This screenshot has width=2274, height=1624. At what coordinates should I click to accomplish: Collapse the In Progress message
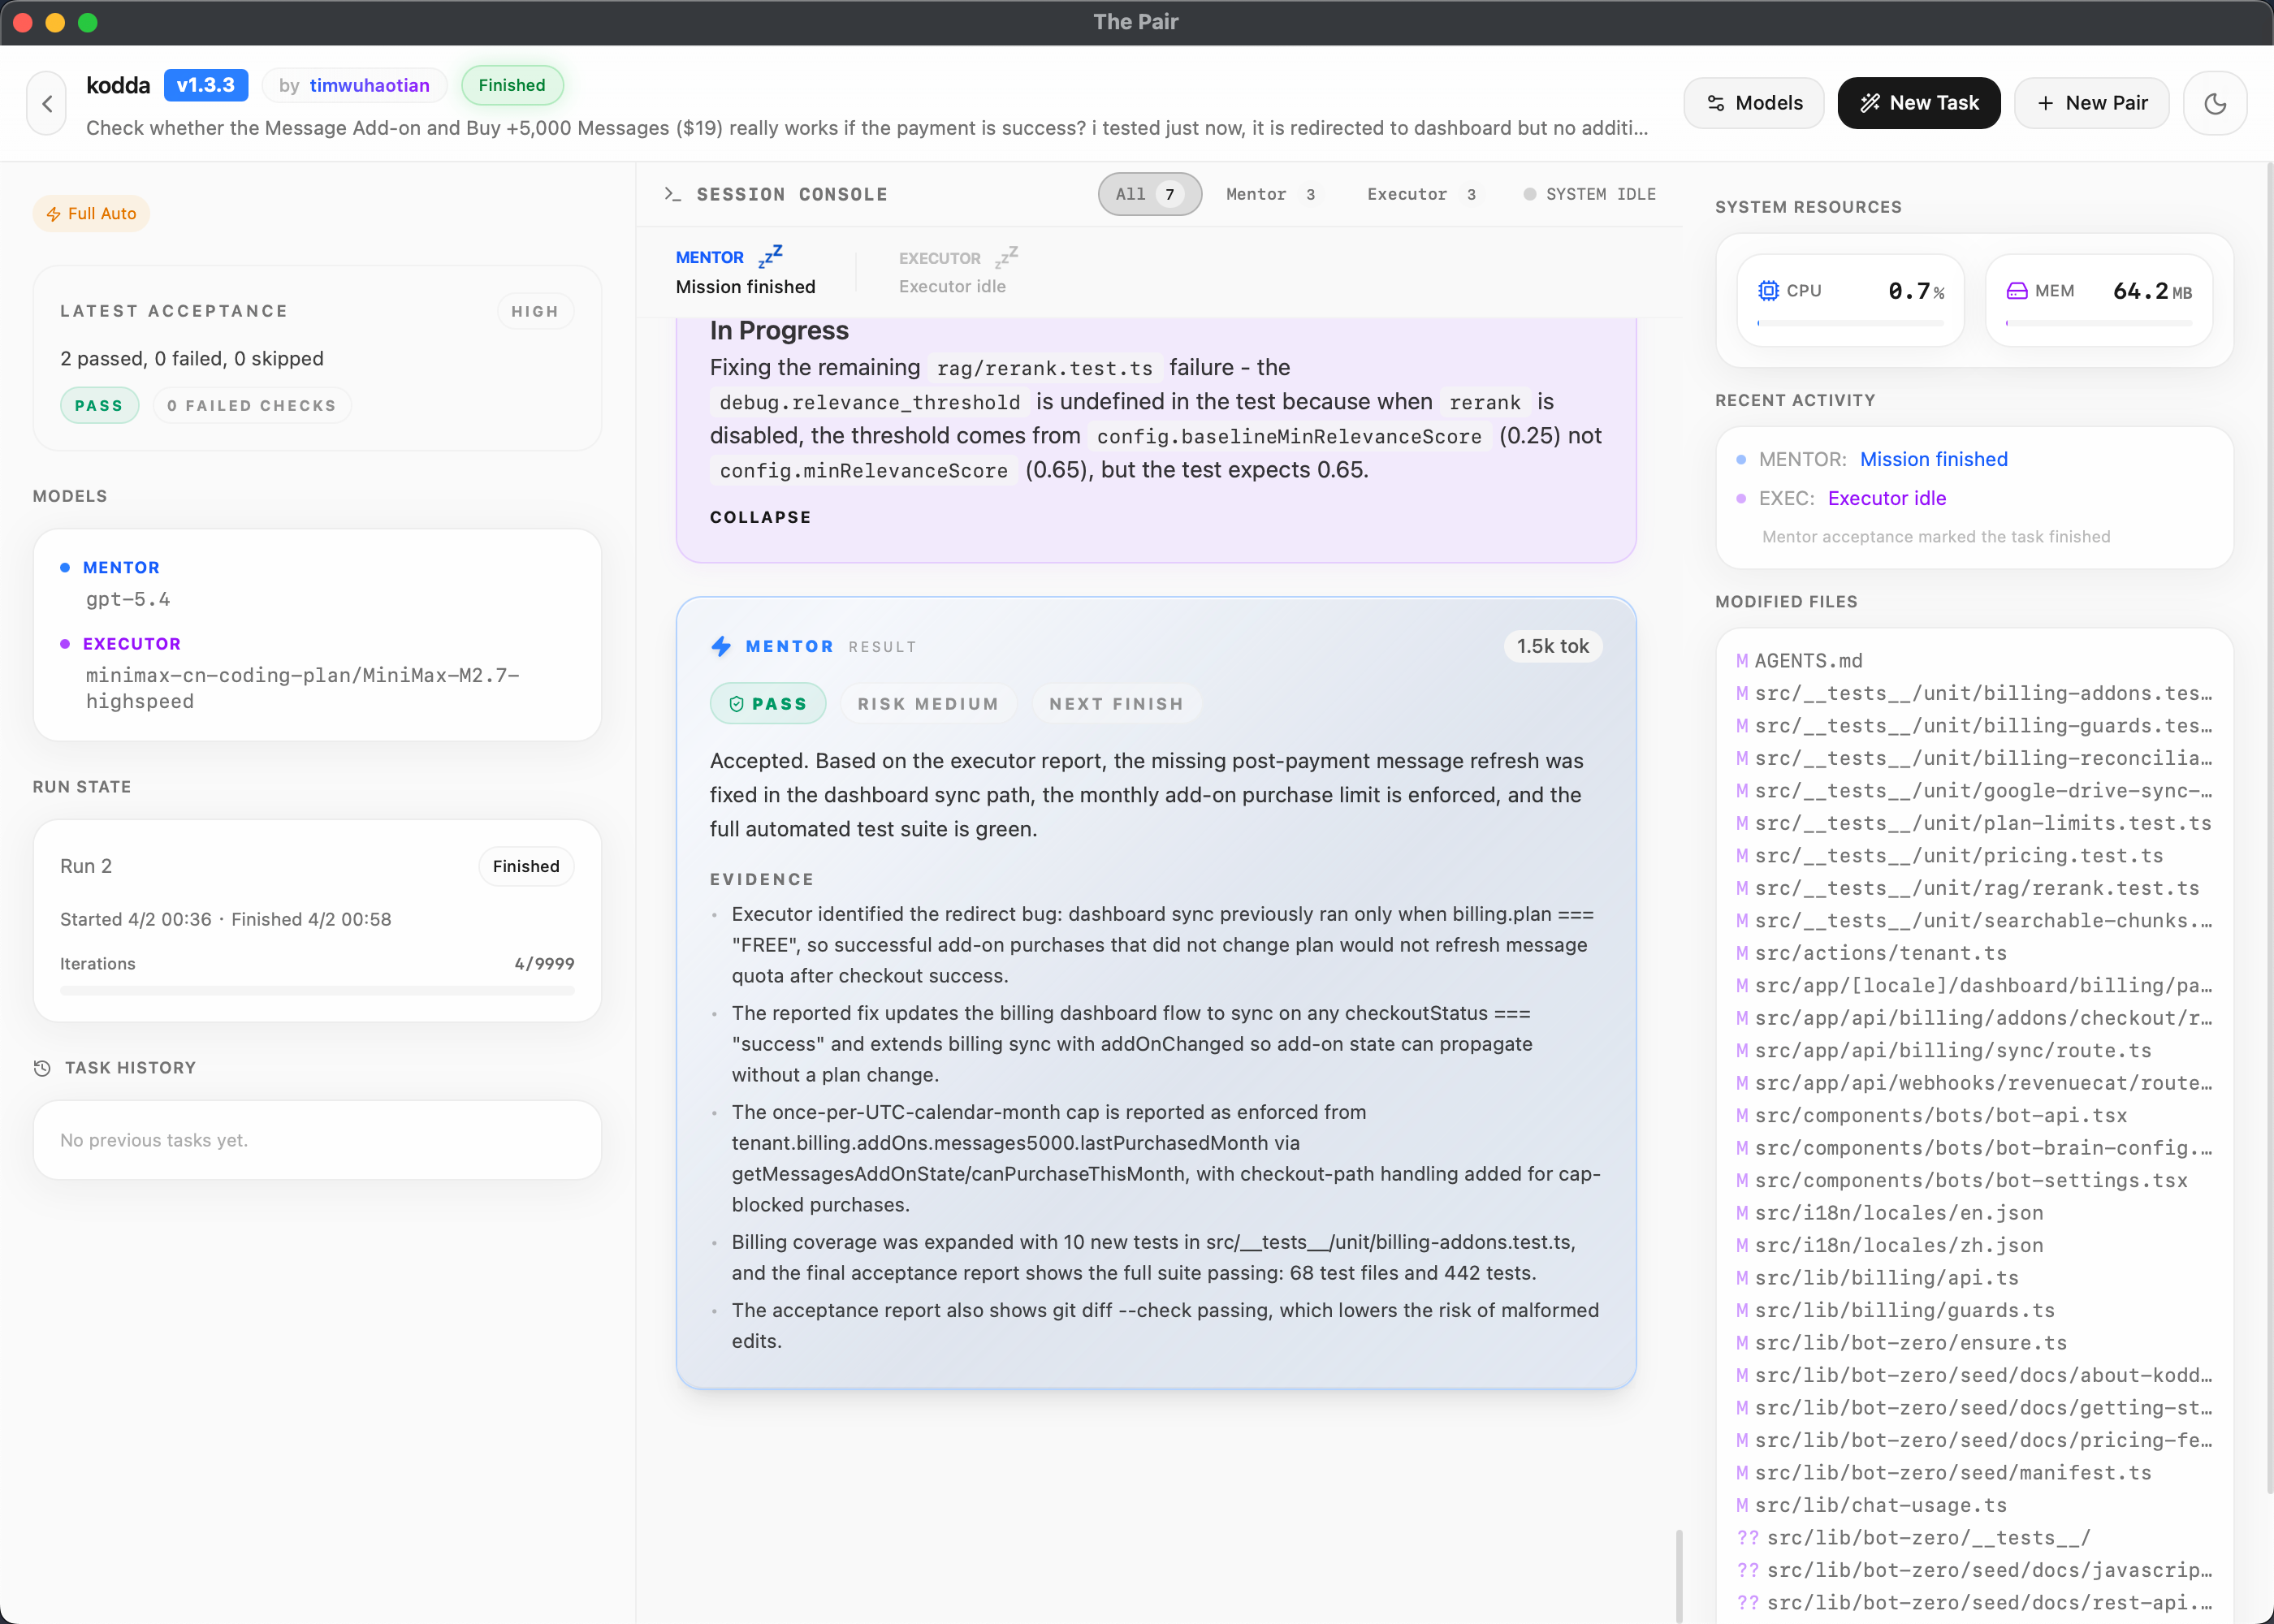tap(760, 517)
